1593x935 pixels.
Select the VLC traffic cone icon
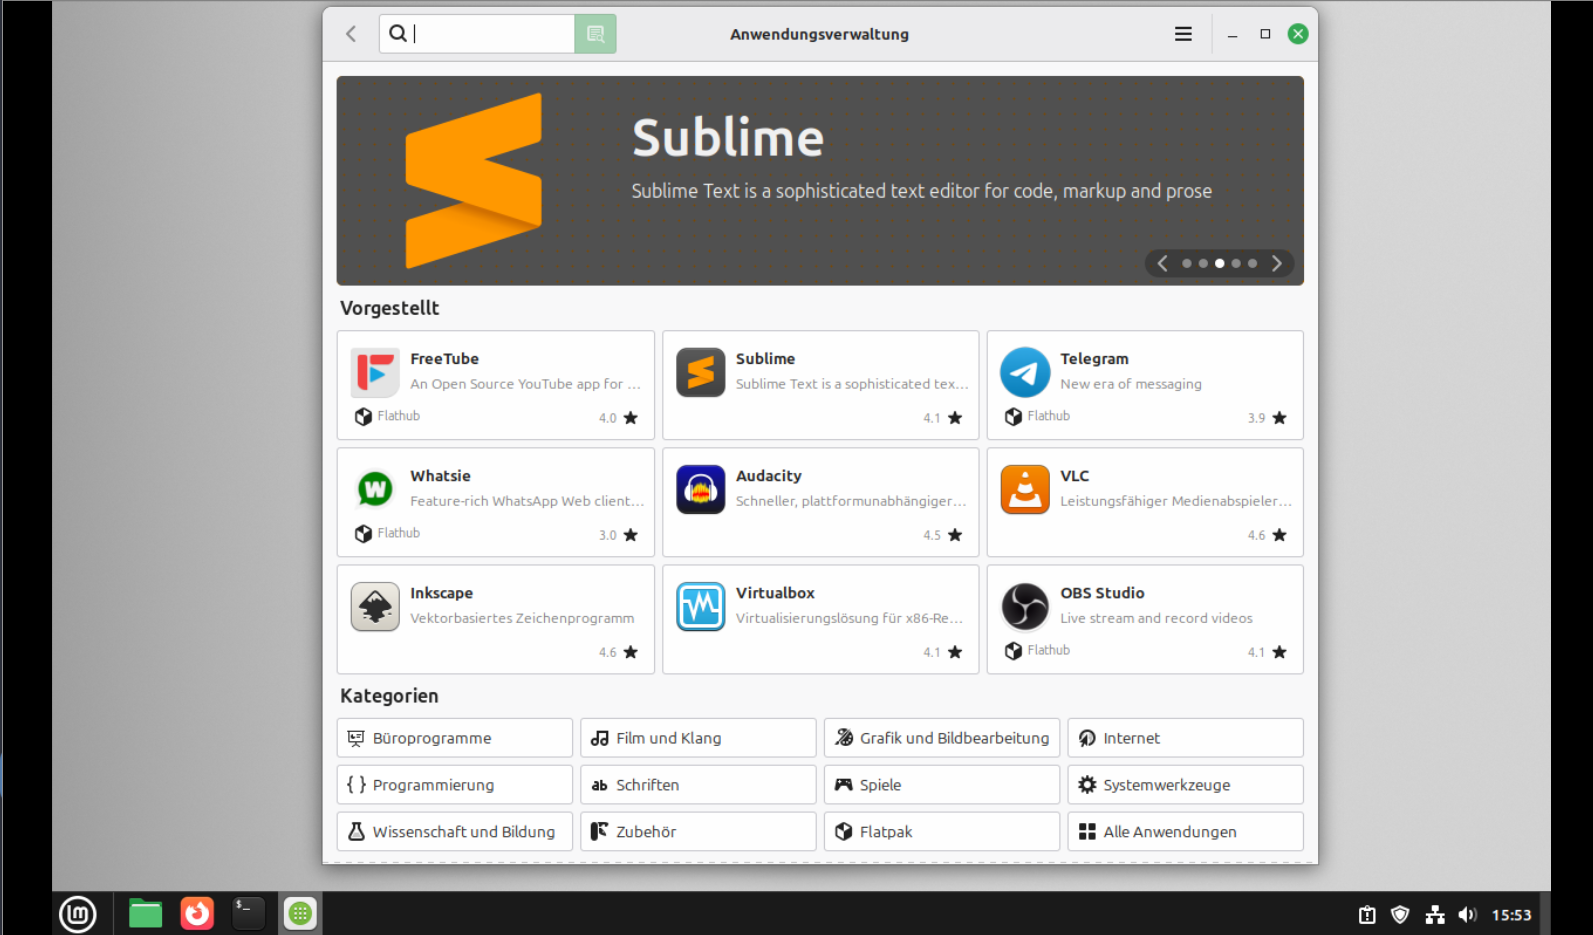[x=1025, y=490]
